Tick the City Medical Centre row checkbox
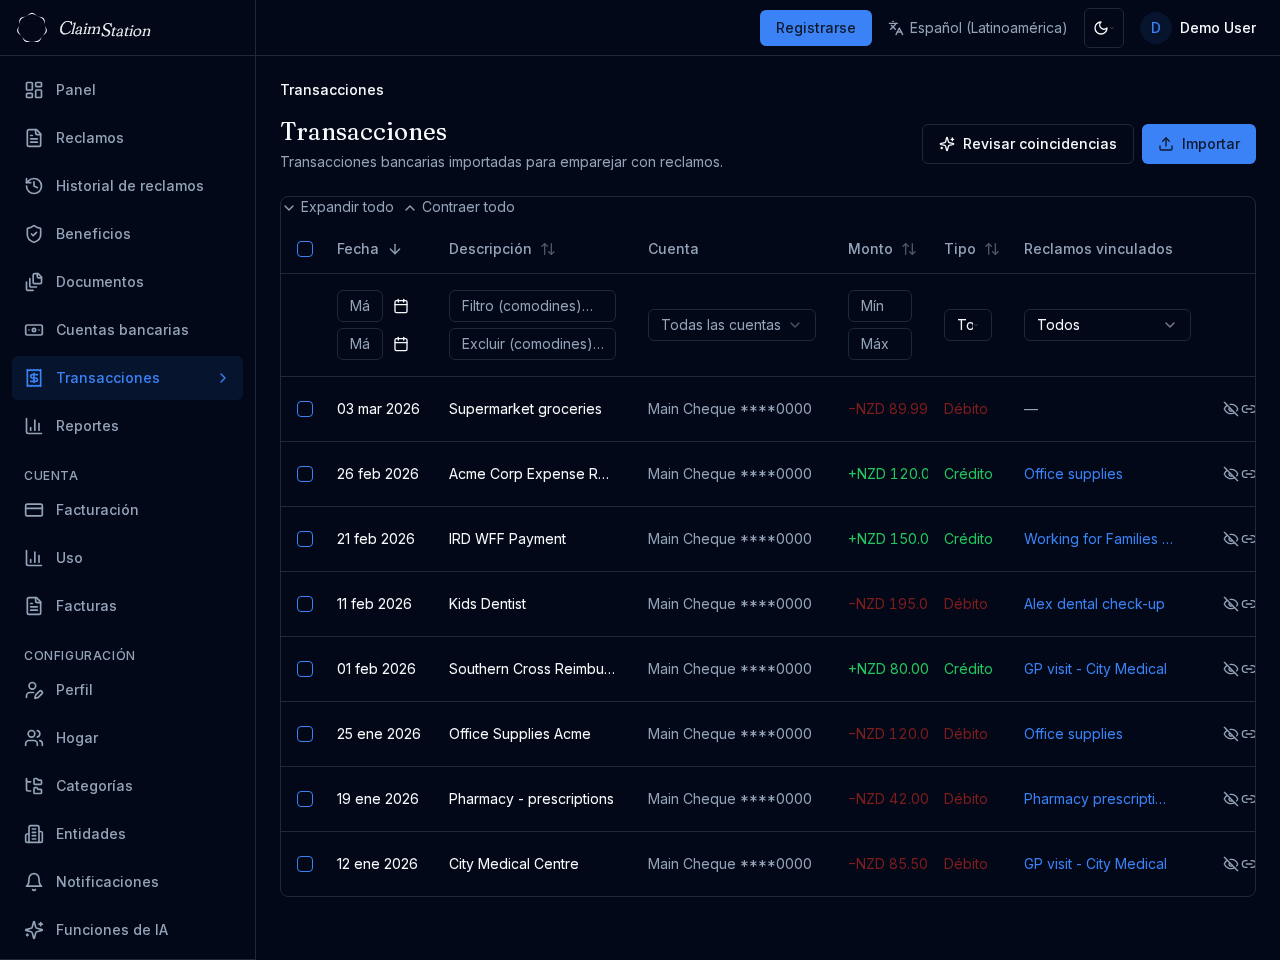 coord(305,864)
